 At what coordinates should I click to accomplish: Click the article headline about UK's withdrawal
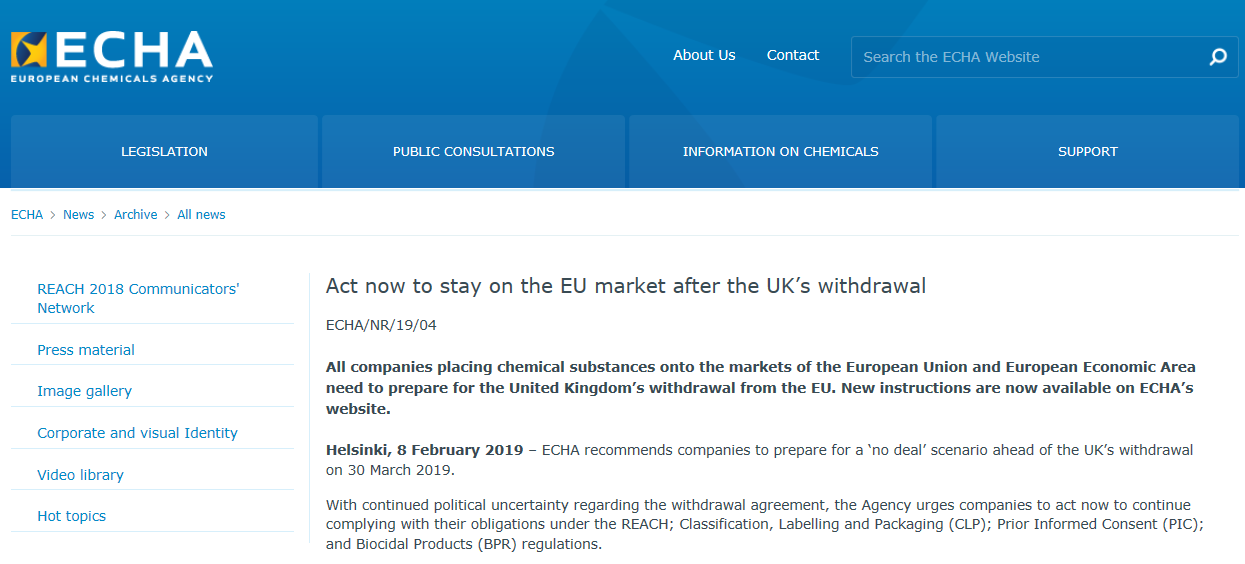(626, 286)
